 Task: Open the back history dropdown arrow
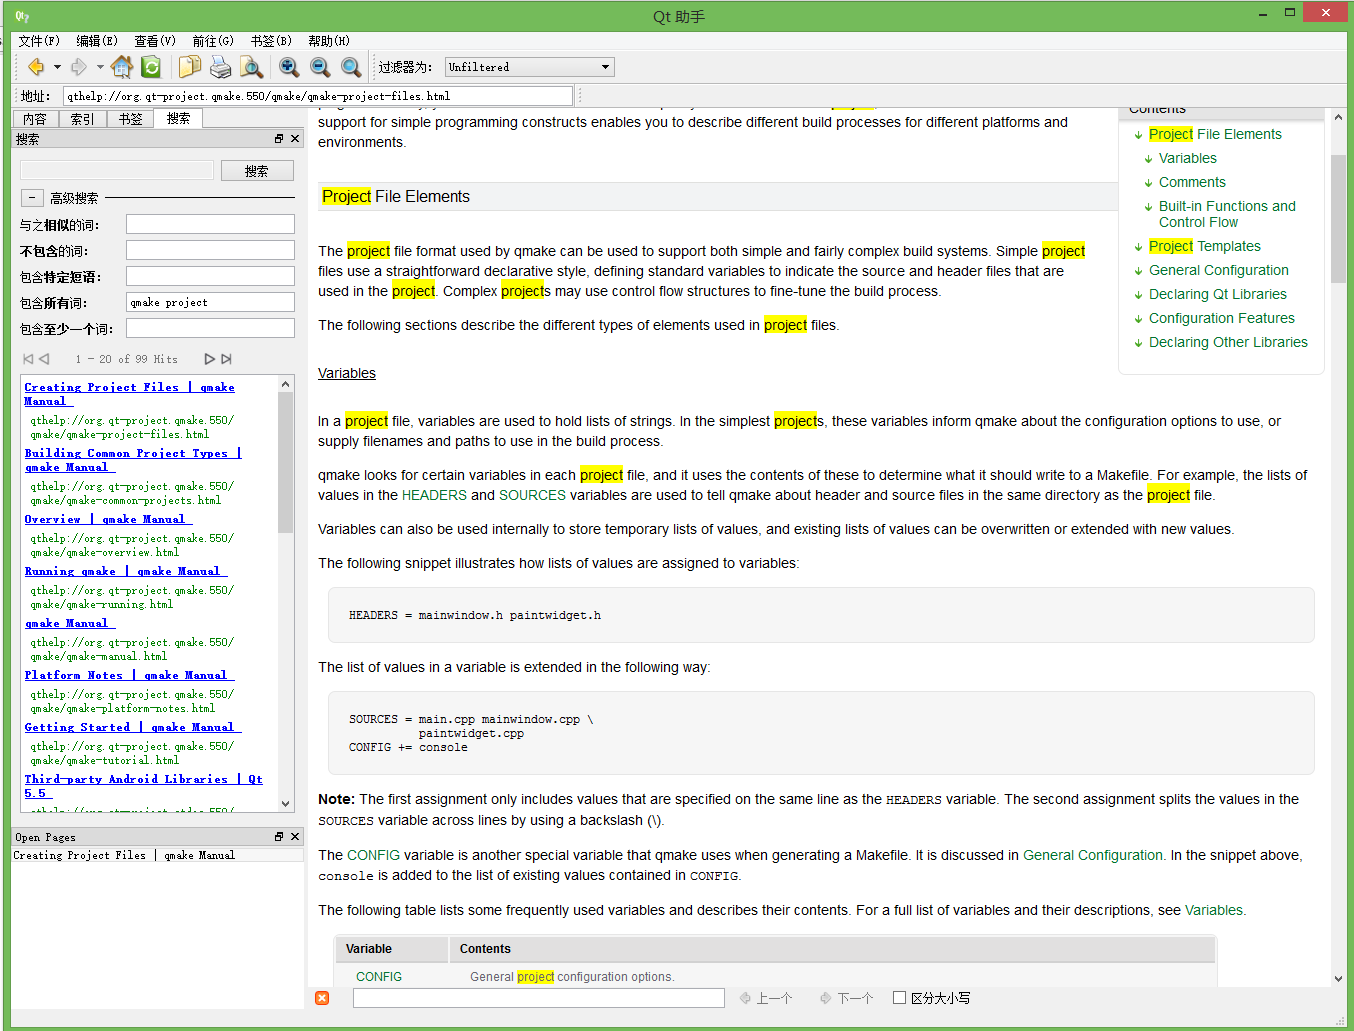57,67
